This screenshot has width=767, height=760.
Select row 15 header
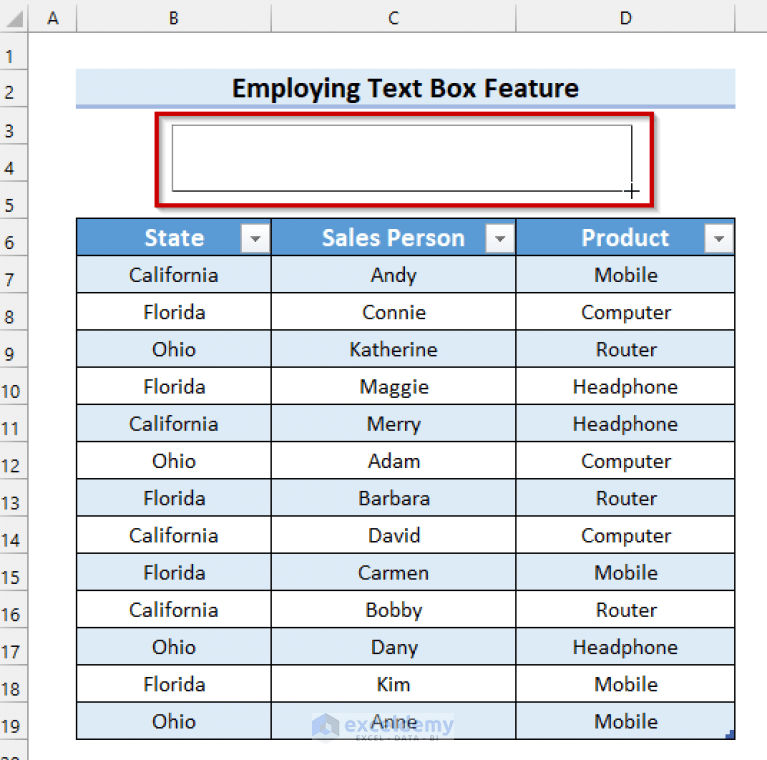click(x=13, y=572)
